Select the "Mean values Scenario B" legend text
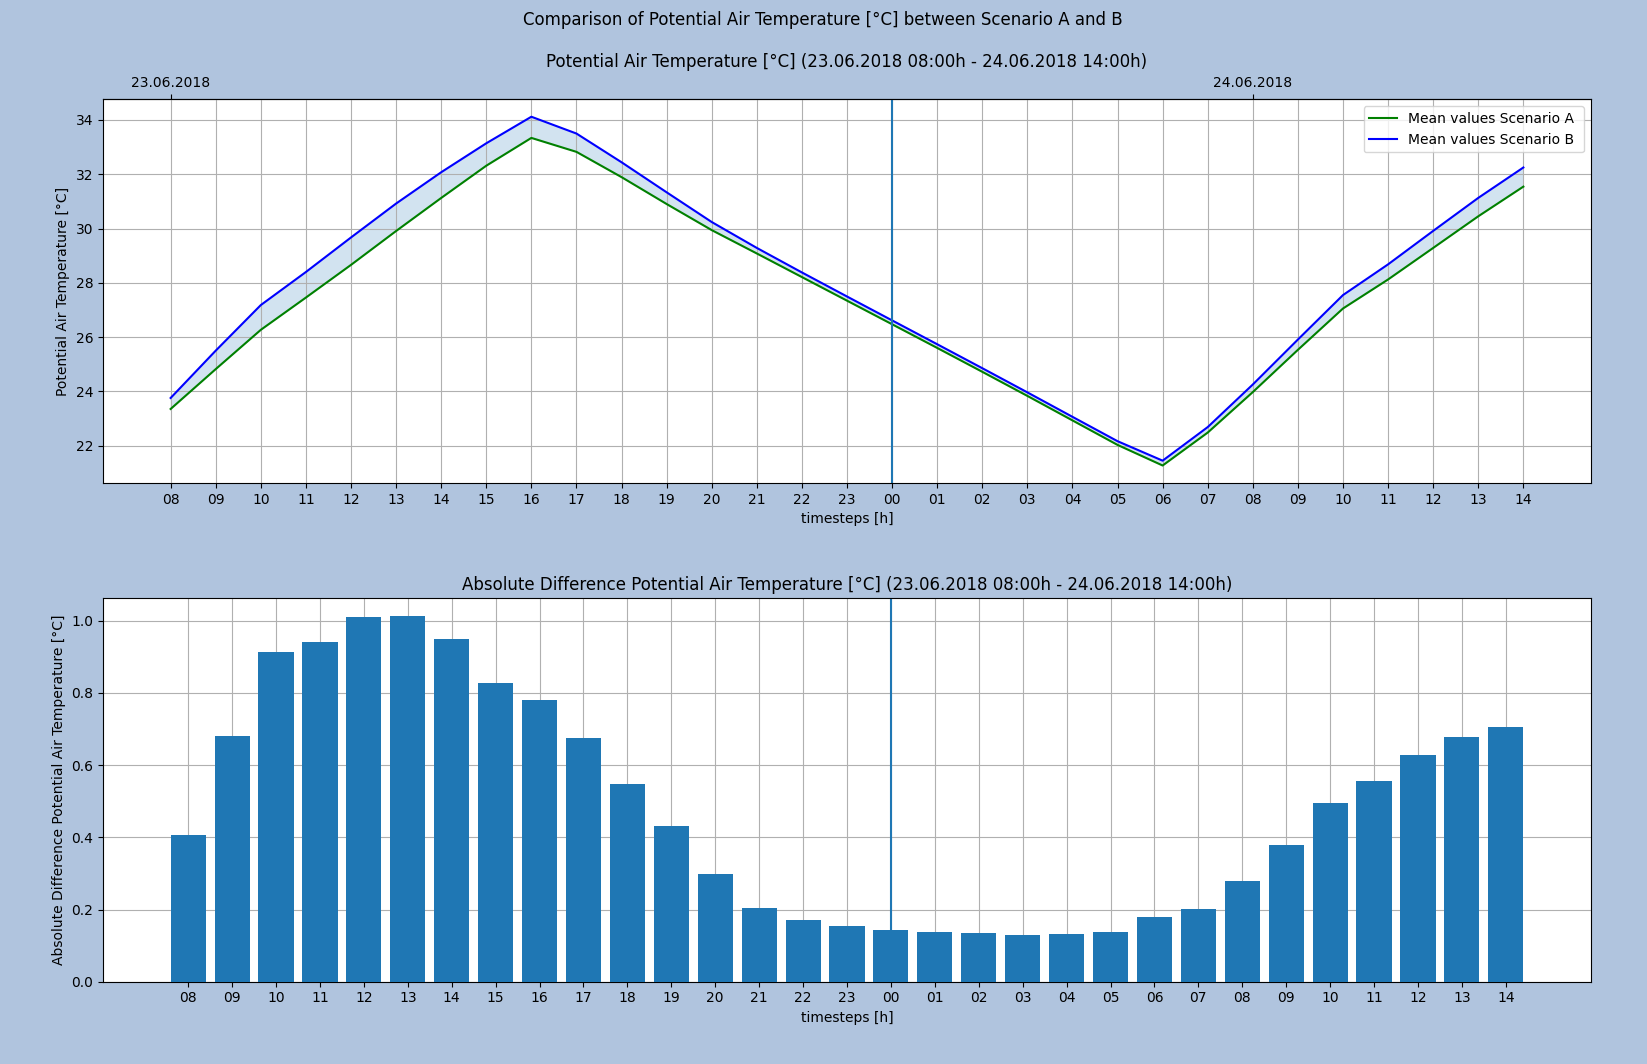Screen dimensions: 1647x1064 (x=1490, y=140)
